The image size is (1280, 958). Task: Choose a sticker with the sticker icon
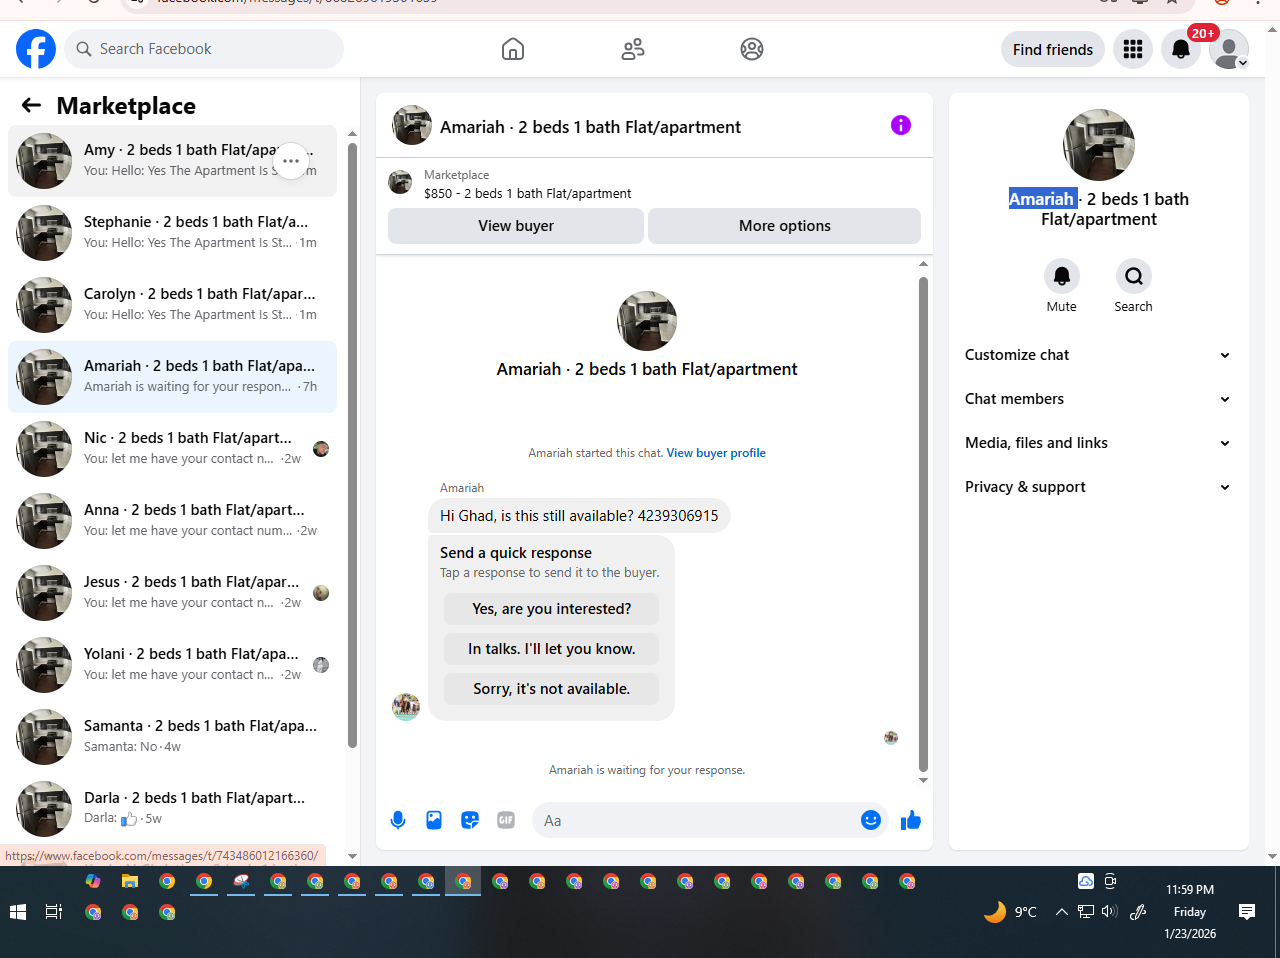pos(470,820)
